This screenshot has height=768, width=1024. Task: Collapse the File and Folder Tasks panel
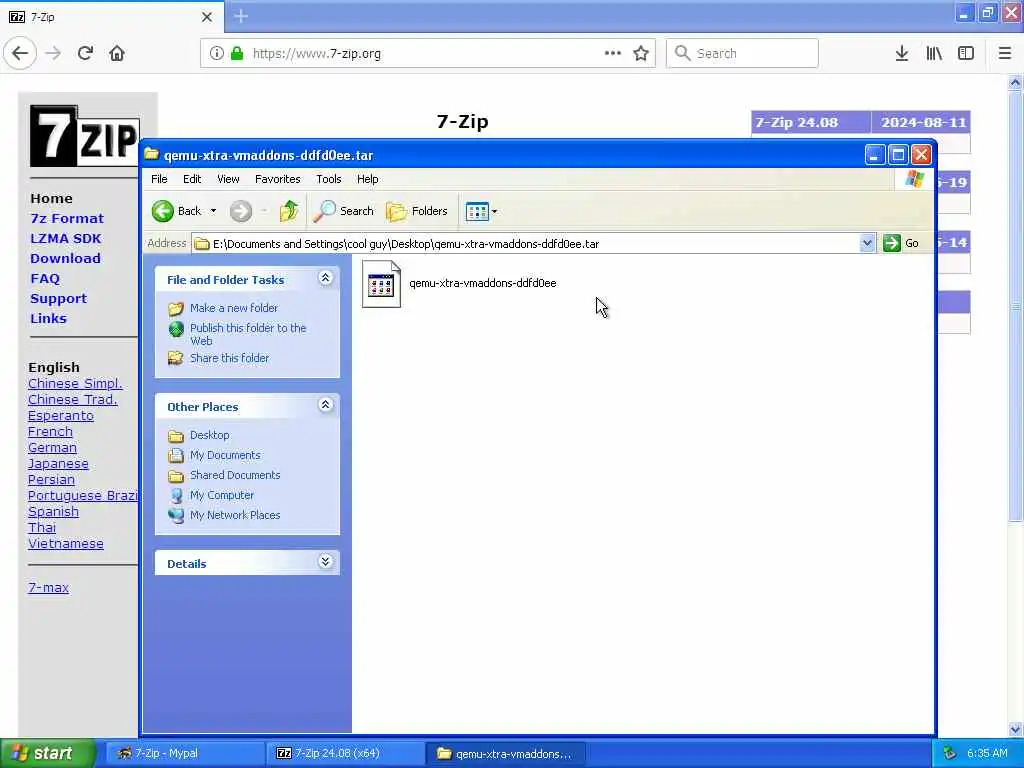point(325,278)
